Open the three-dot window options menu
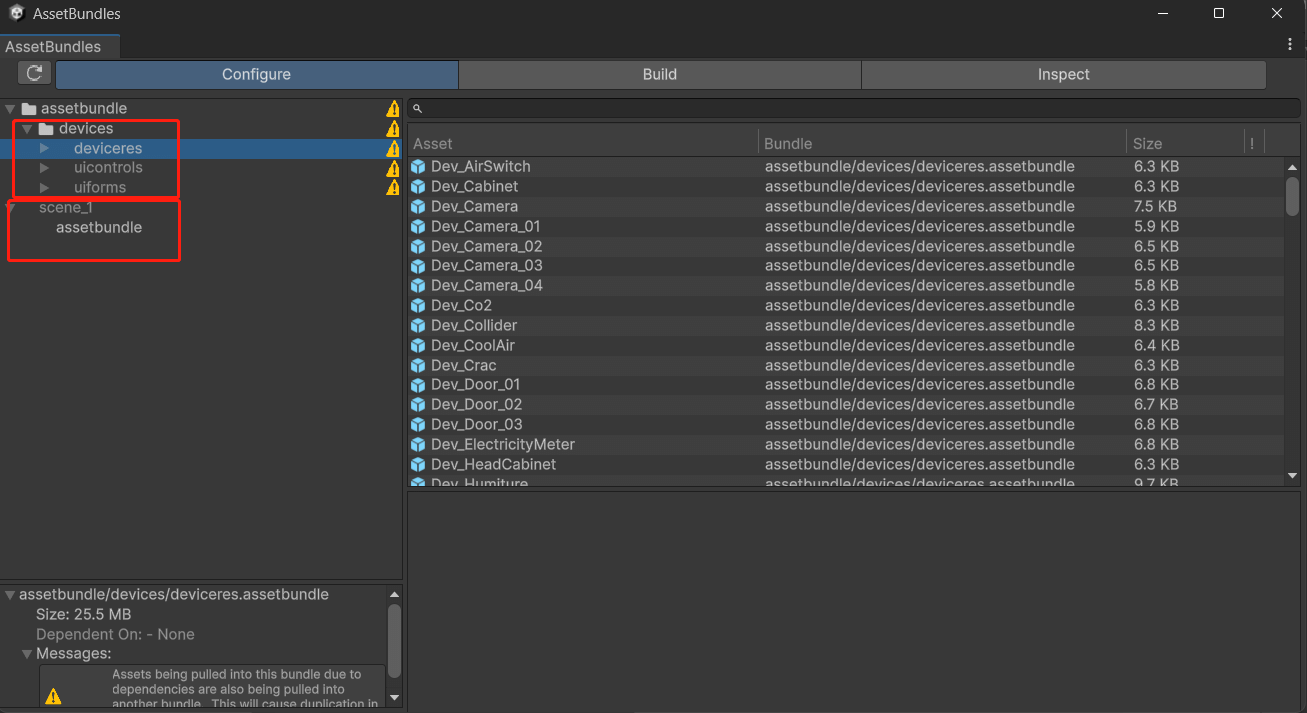This screenshot has width=1307, height=713. click(1290, 45)
